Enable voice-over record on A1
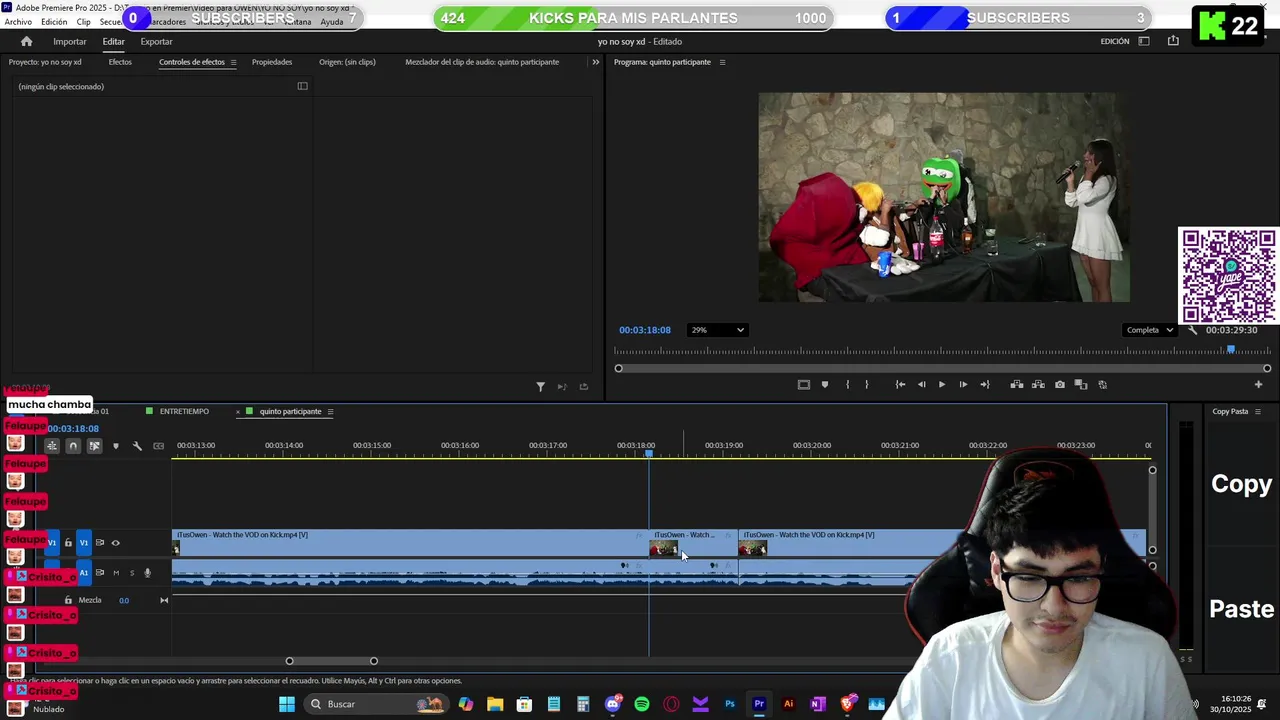The image size is (1280, 720). [x=147, y=573]
